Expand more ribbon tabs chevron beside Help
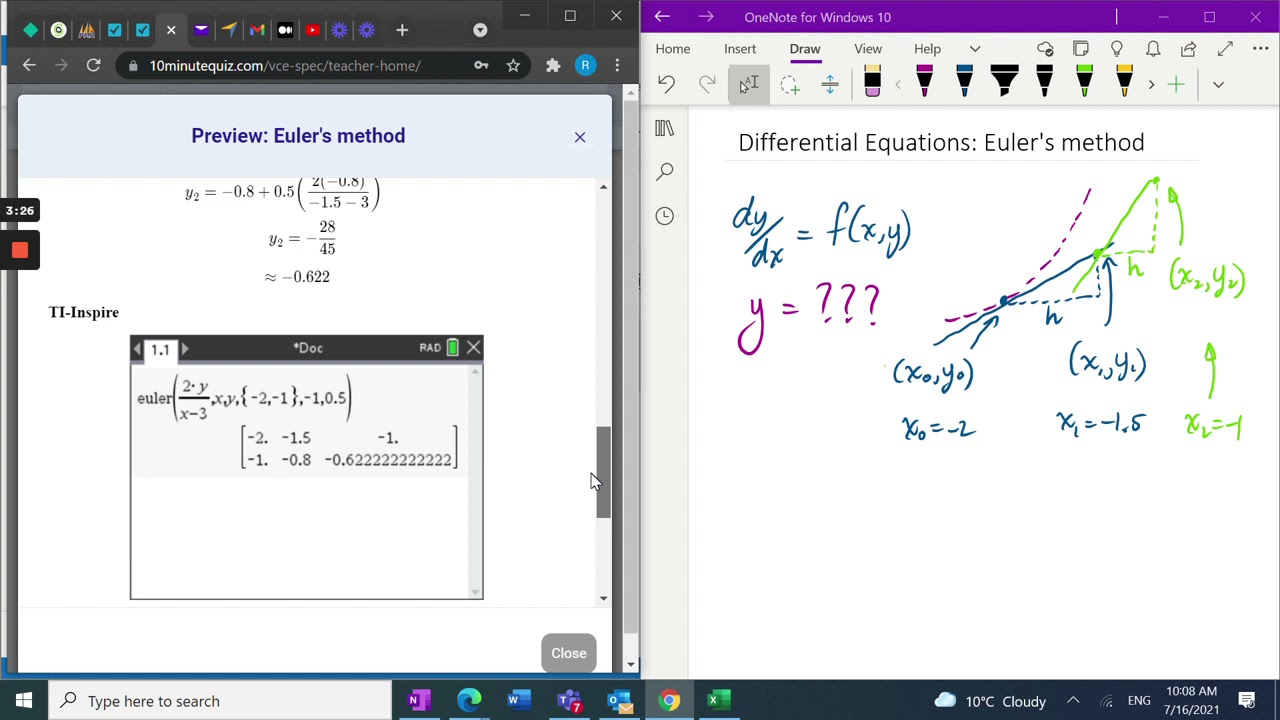The image size is (1280, 720). (x=975, y=49)
